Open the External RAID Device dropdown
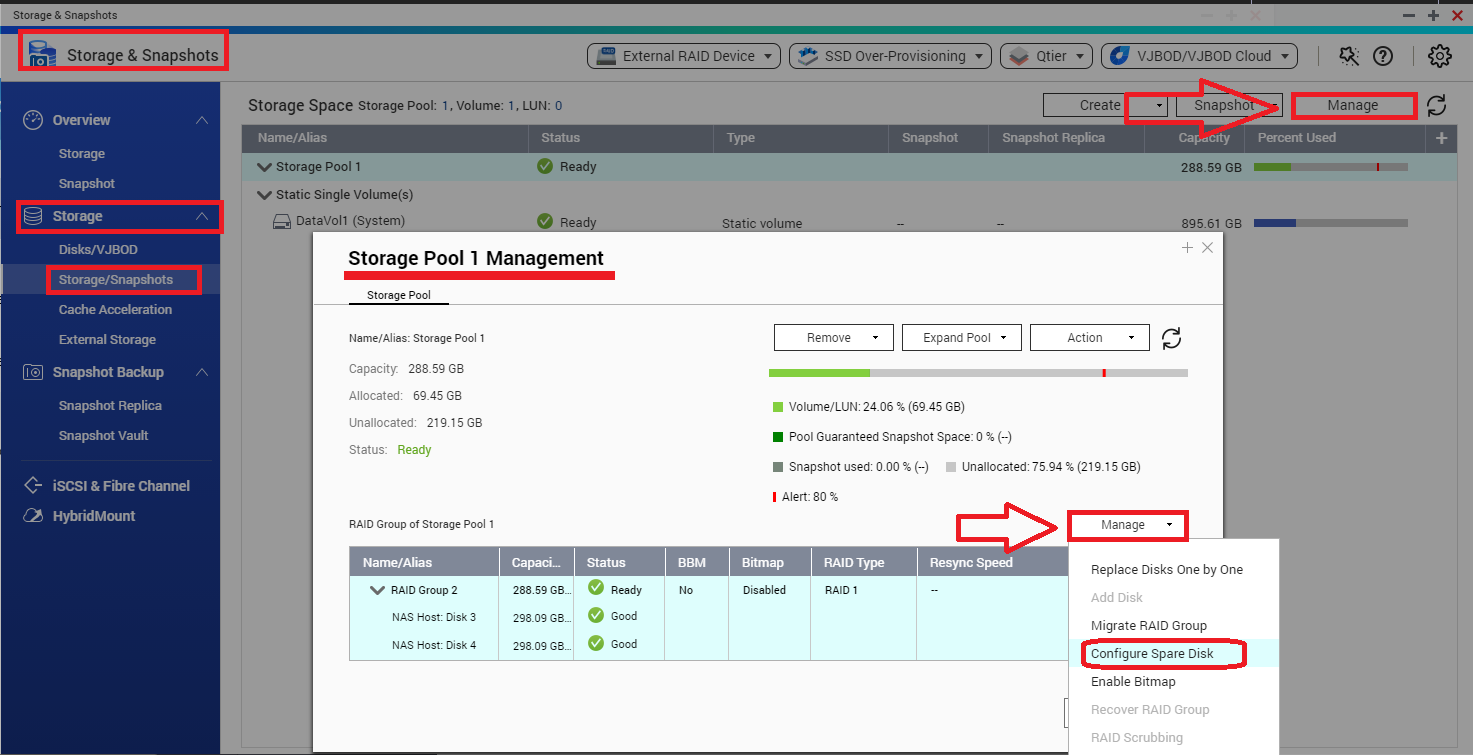The width and height of the screenshot is (1473, 755). [684, 56]
